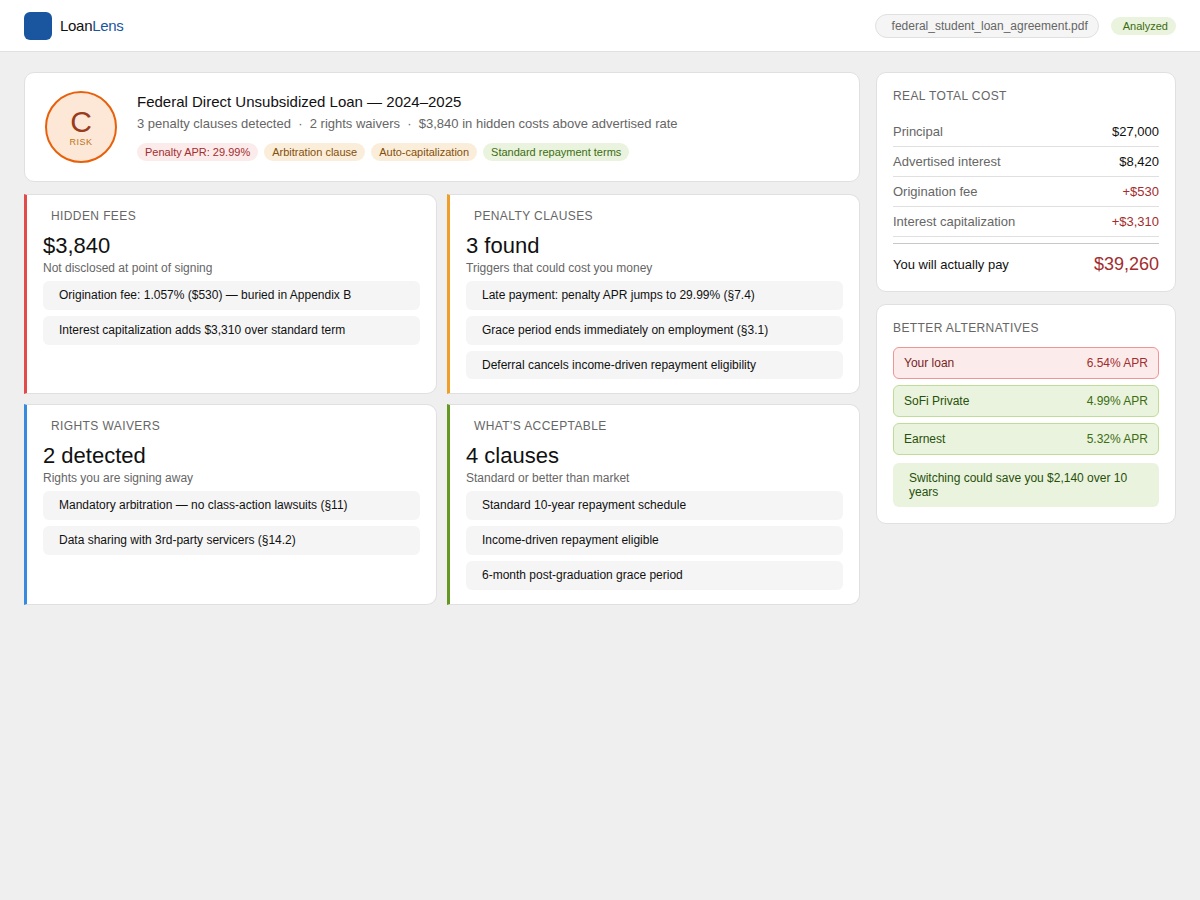Image resolution: width=1200 pixels, height=900 pixels.
Task: Click the REAL TOTAL COST heading
Action: click(950, 95)
